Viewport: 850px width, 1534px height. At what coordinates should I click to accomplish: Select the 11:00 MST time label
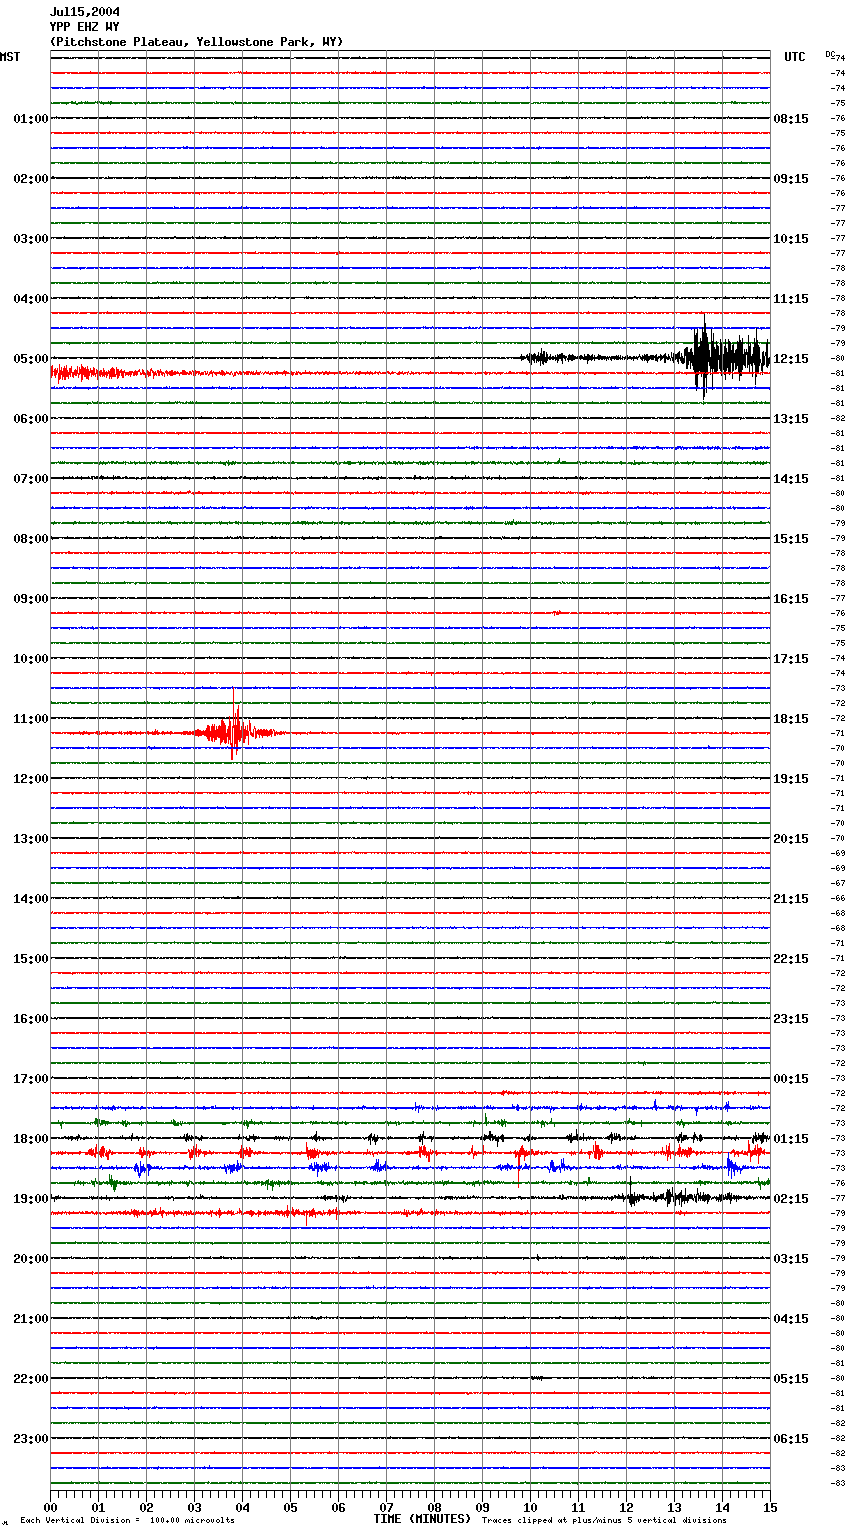[30, 719]
